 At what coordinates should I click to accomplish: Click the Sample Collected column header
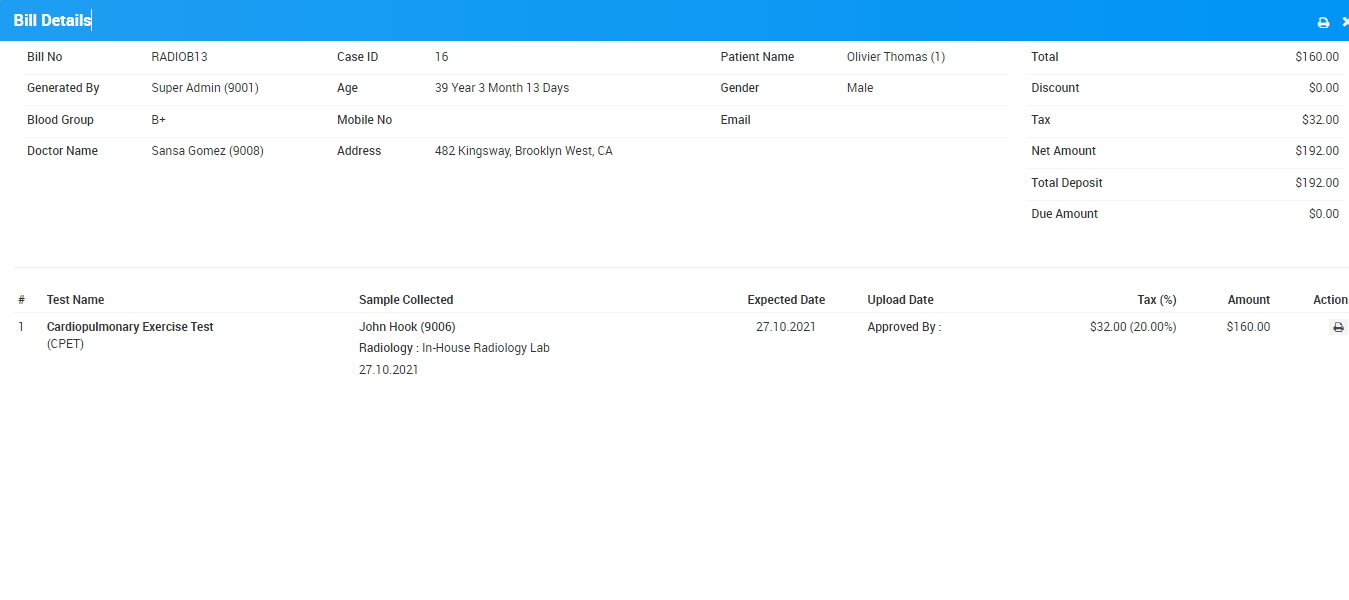point(406,300)
